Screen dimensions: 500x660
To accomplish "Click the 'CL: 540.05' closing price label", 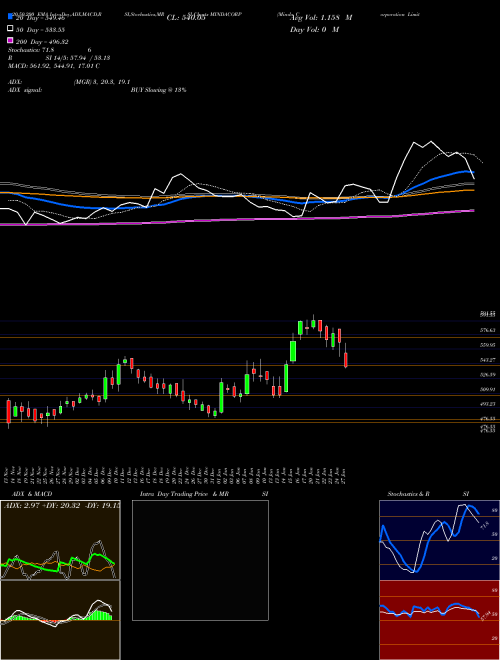I will click(x=186, y=18).
